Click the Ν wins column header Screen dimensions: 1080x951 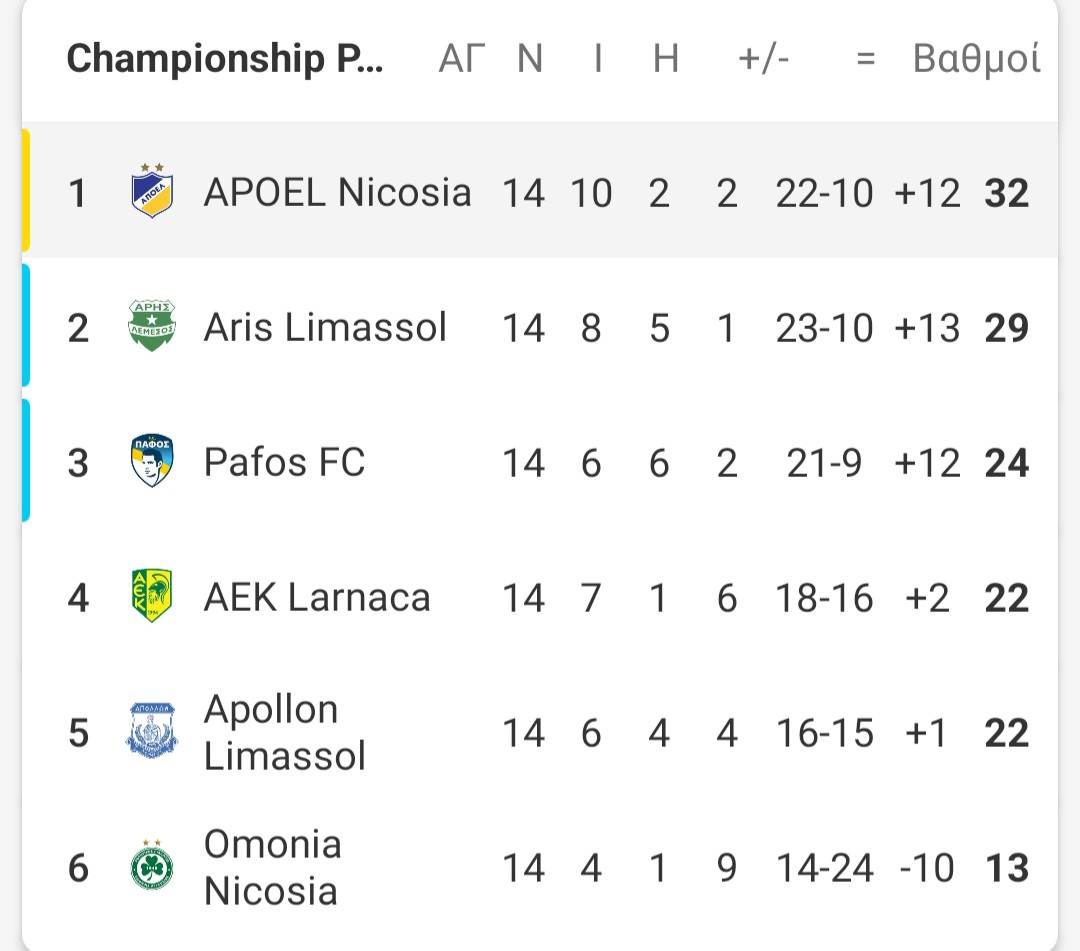coord(530,59)
